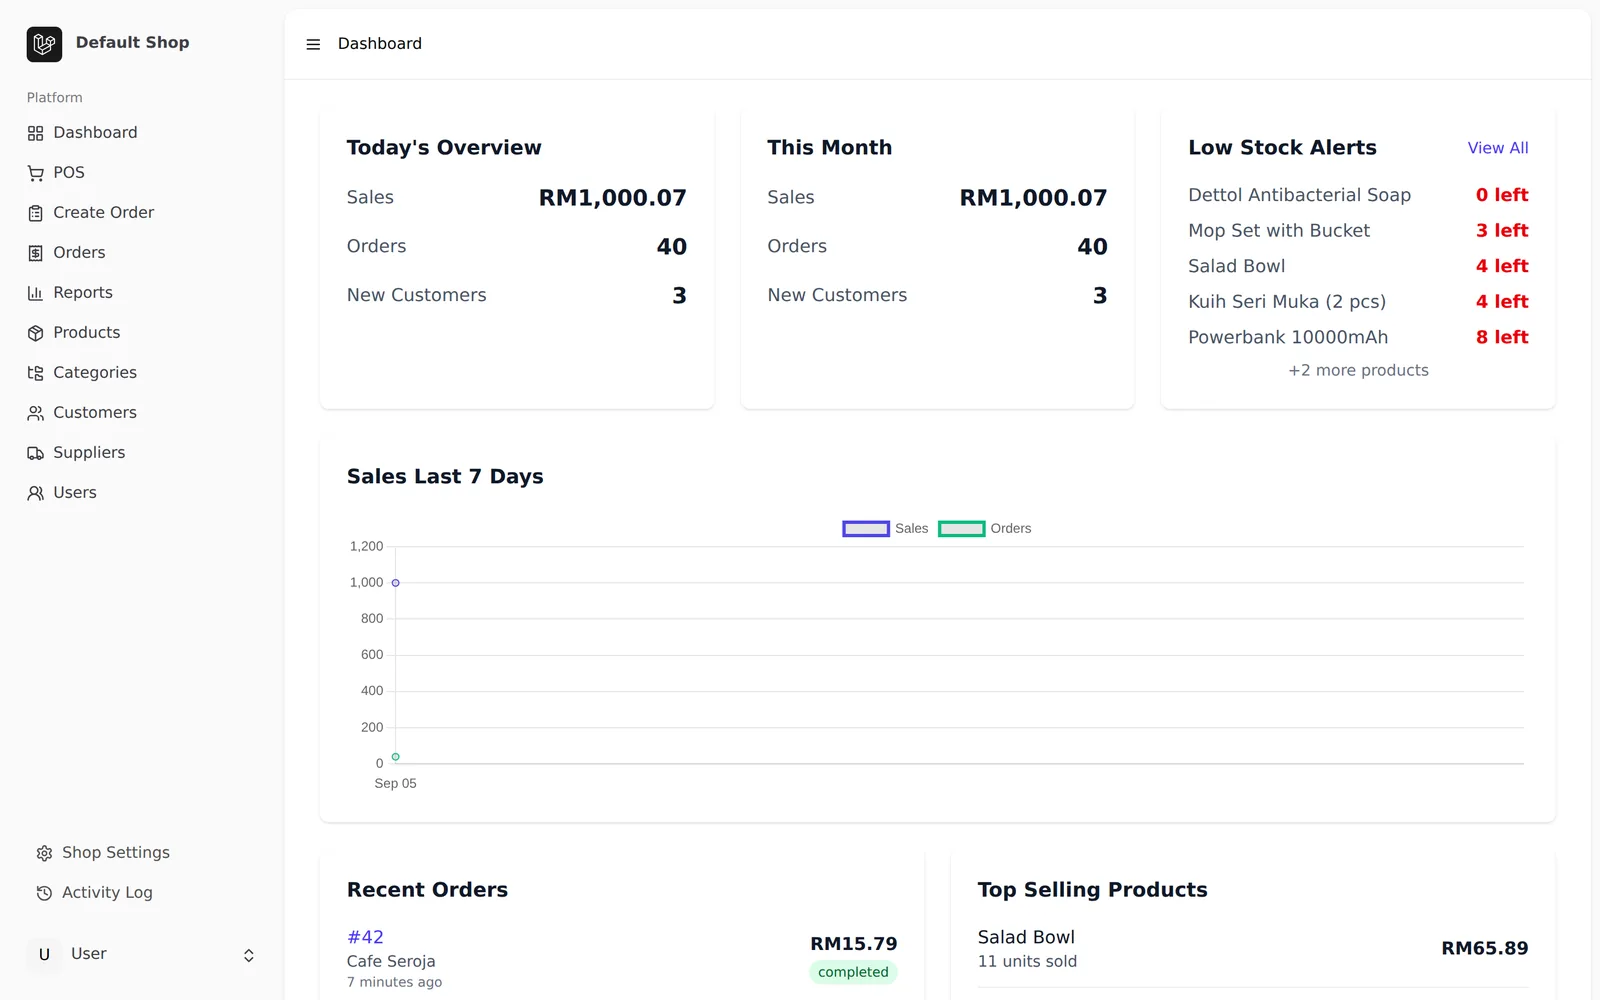
Task: Open order #42 link
Action: (x=365, y=937)
